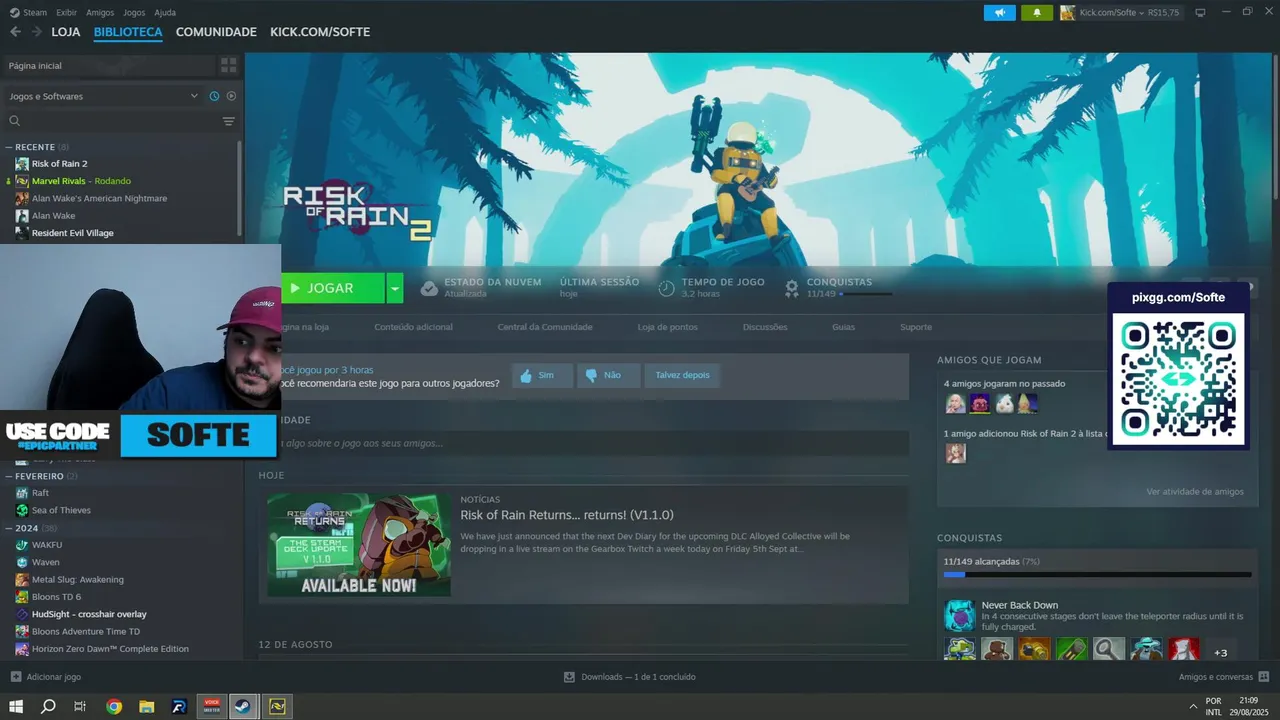Open Downloads status in bottom bar
The width and height of the screenshot is (1280, 720).
point(630,677)
